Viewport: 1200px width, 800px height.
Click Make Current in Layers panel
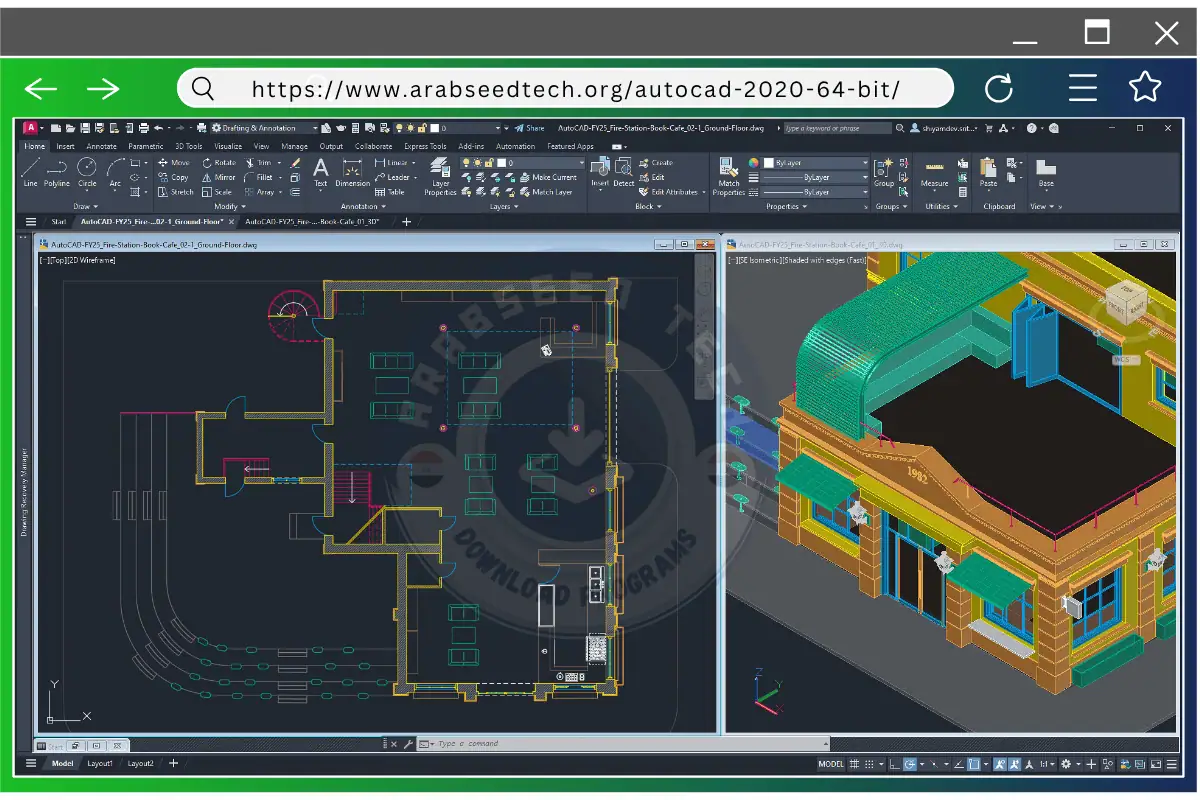tap(549, 177)
